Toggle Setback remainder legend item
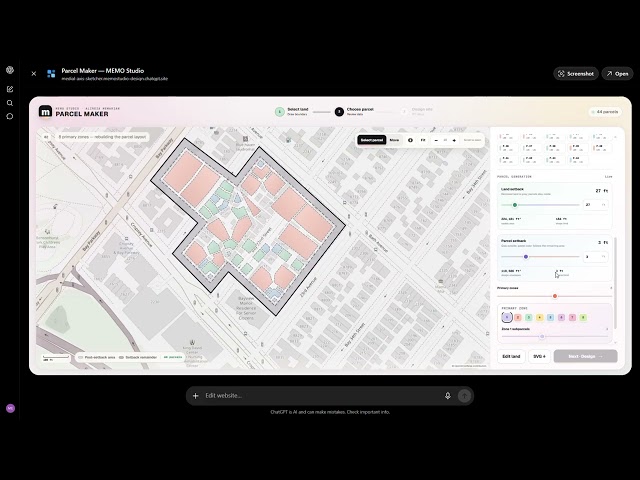The image size is (640, 480). coord(138,357)
